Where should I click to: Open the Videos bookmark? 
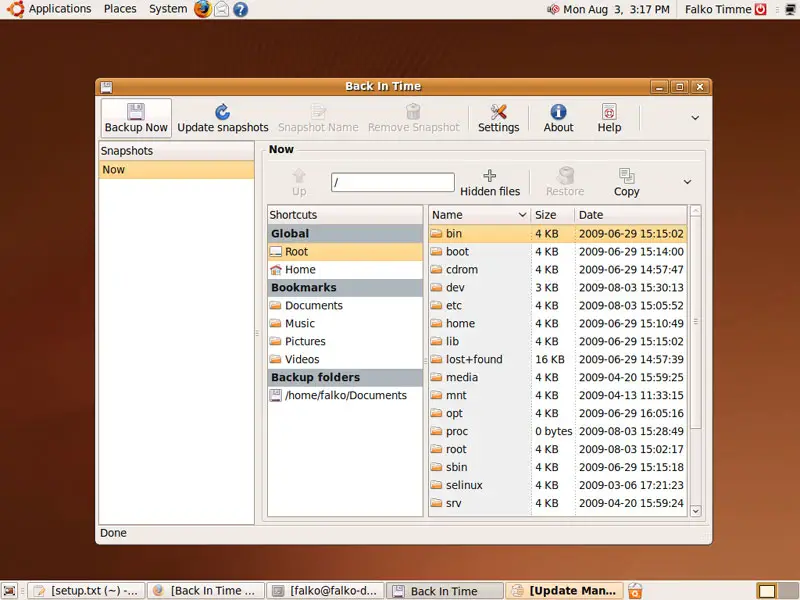[345, 359]
